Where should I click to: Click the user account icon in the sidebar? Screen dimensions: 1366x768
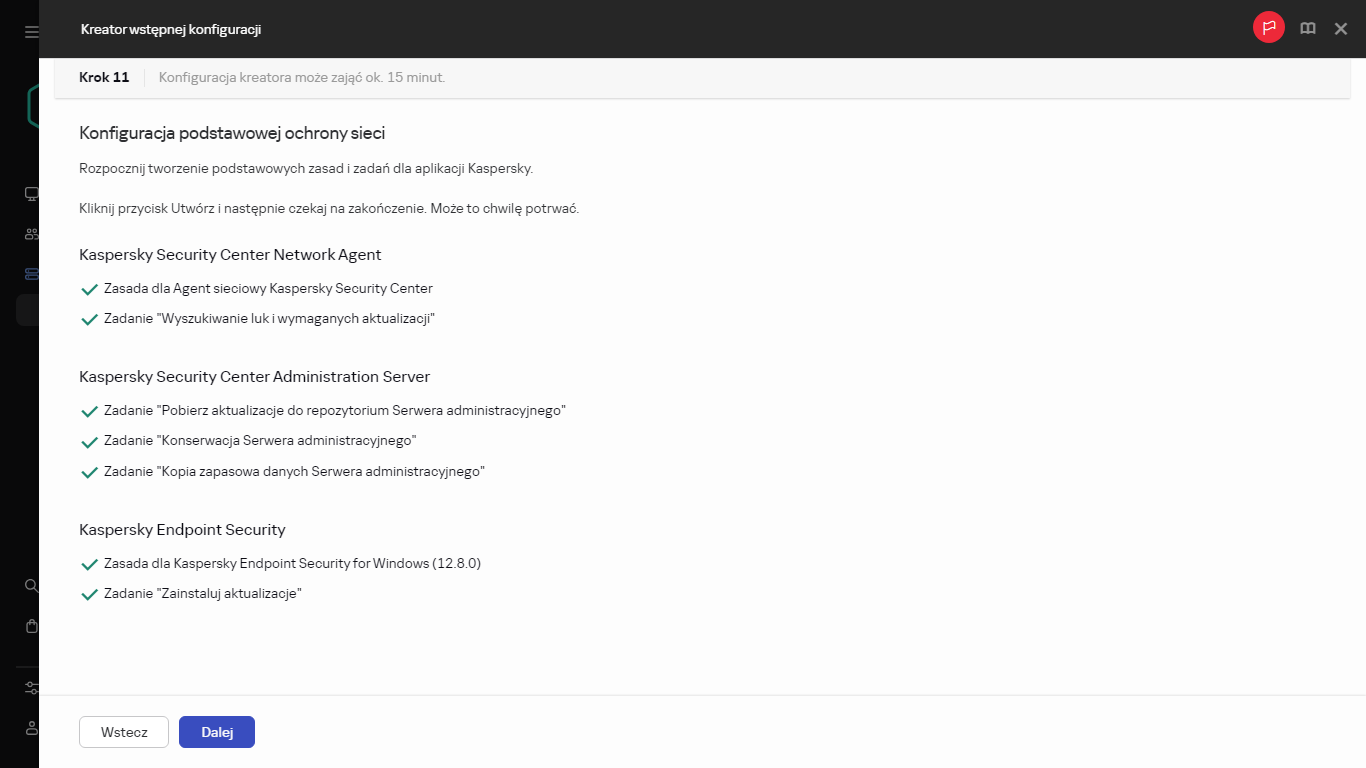32,727
